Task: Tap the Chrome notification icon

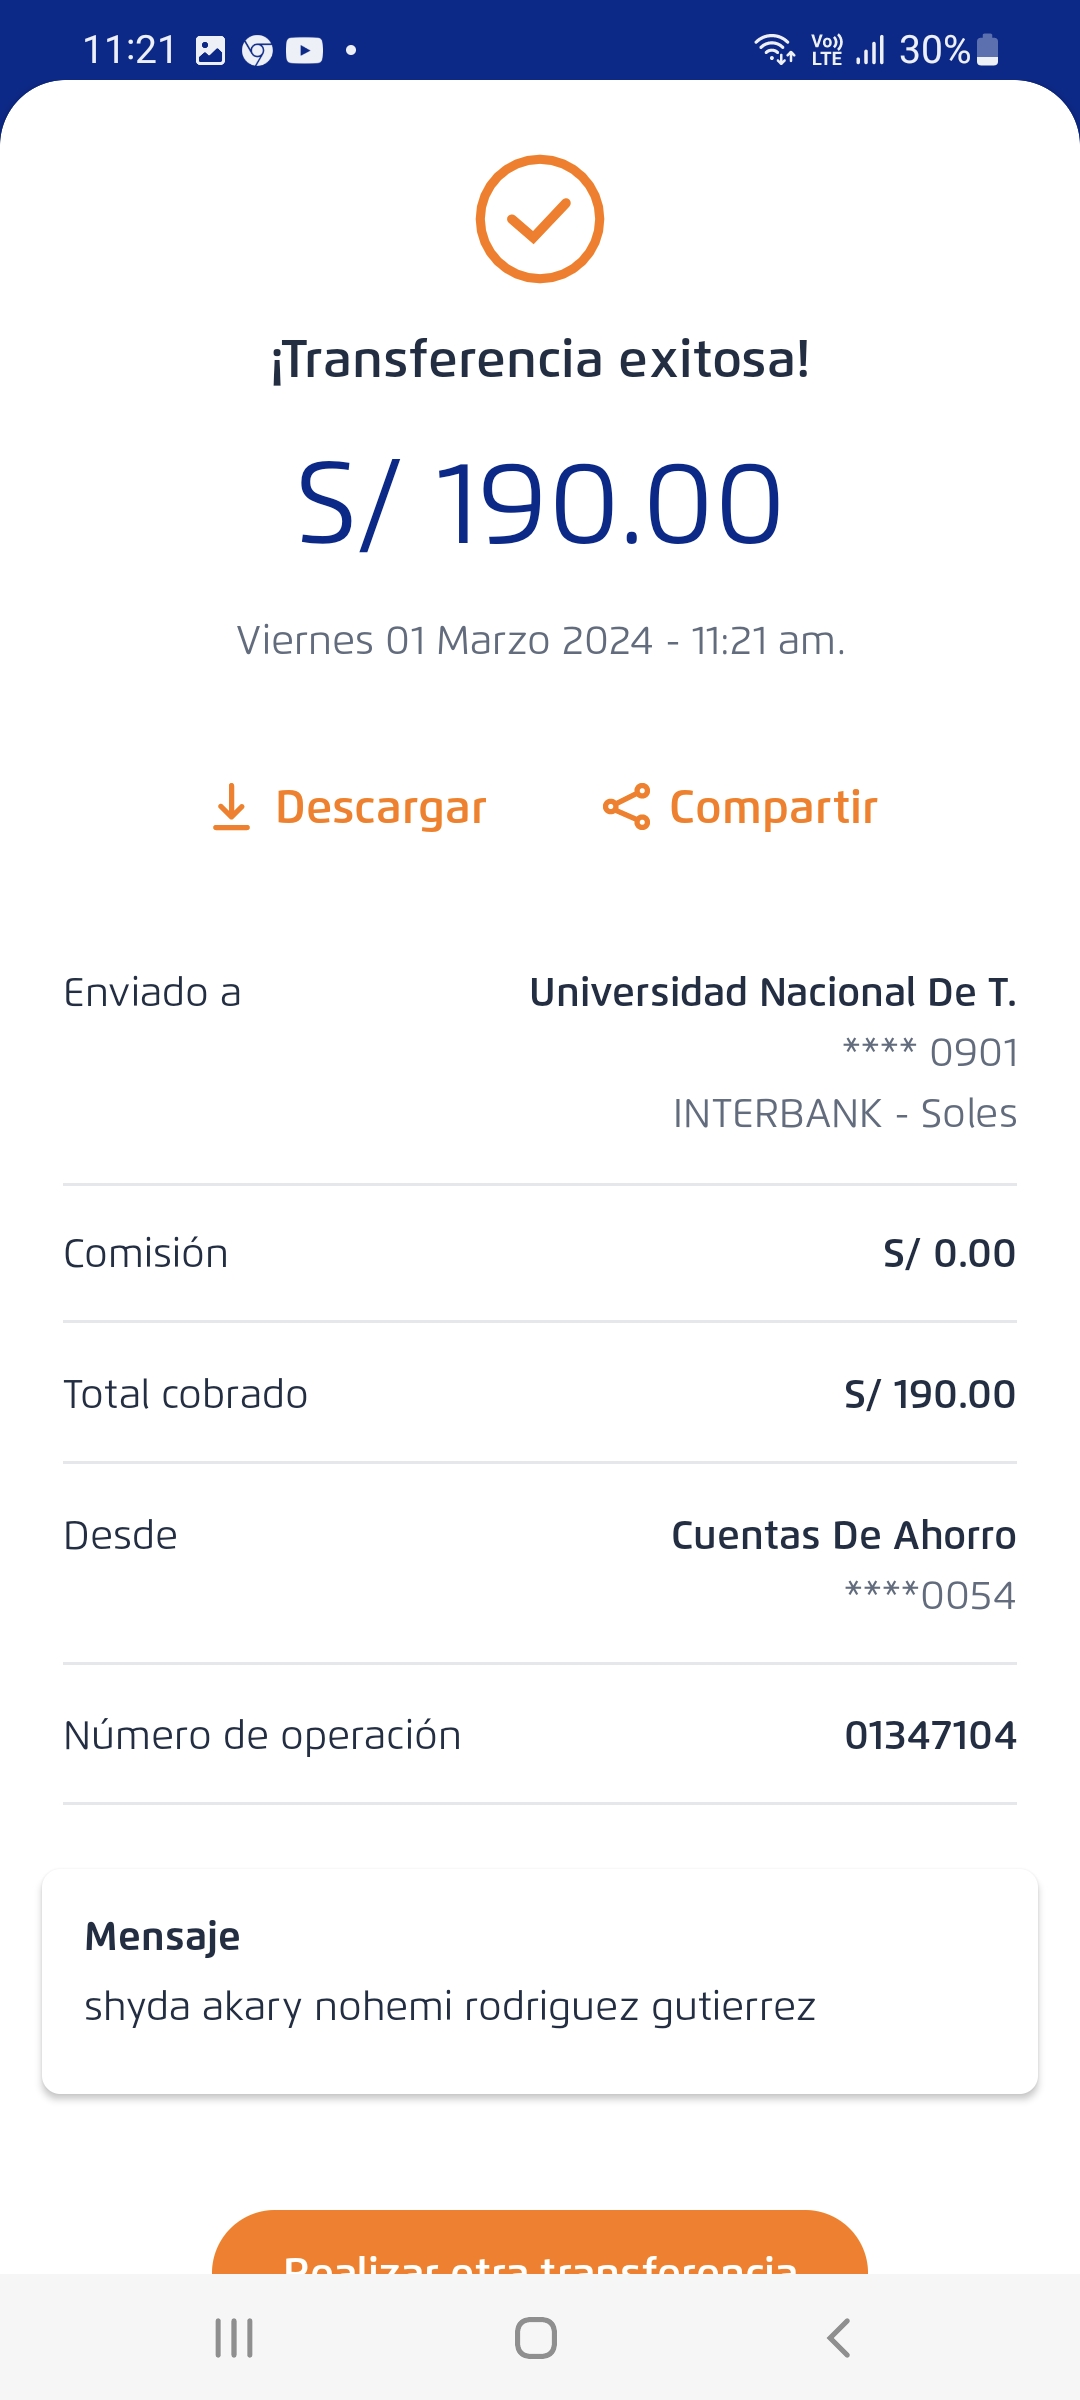Action: coord(258,50)
